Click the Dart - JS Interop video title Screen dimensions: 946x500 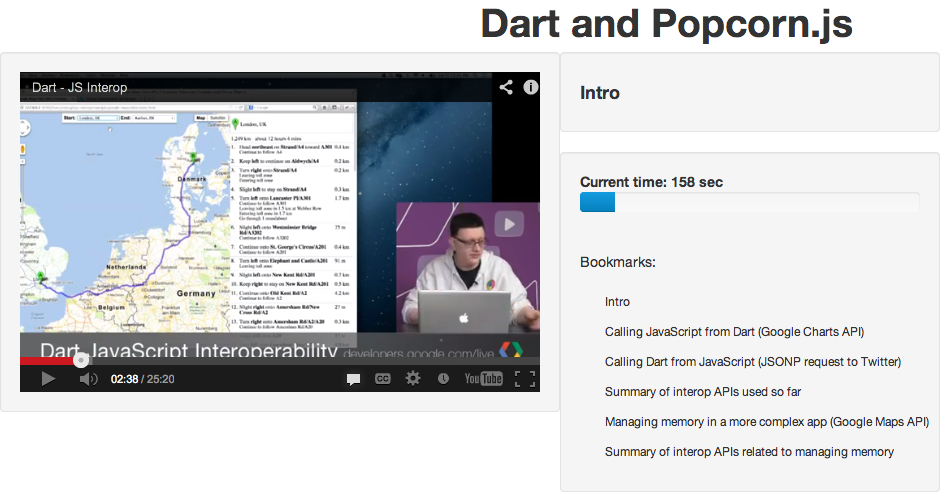tap(80, 87)
